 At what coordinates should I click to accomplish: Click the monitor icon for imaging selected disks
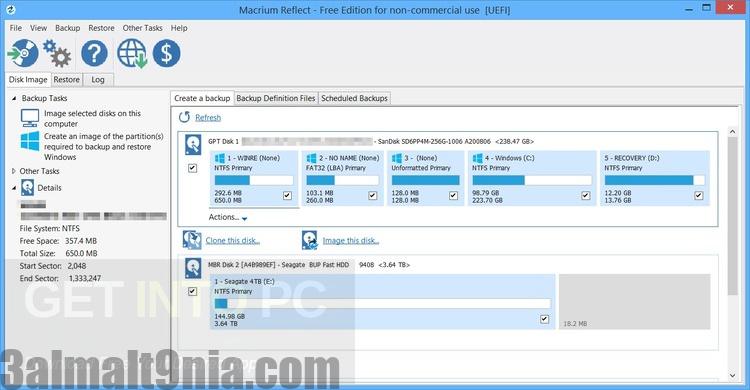(30, 117)
